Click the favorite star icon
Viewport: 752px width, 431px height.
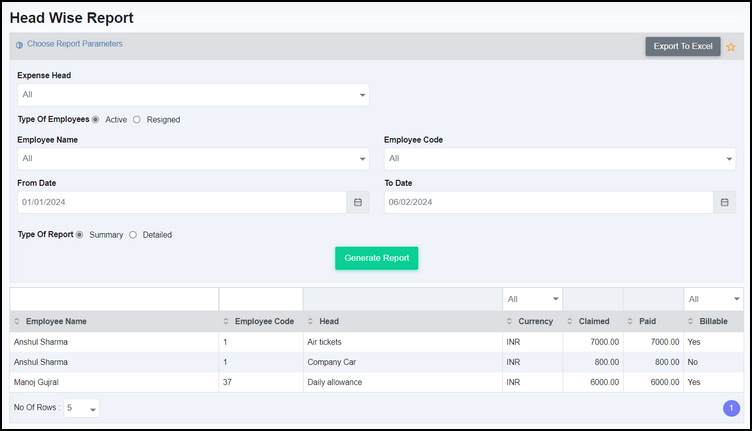(731, 47)
